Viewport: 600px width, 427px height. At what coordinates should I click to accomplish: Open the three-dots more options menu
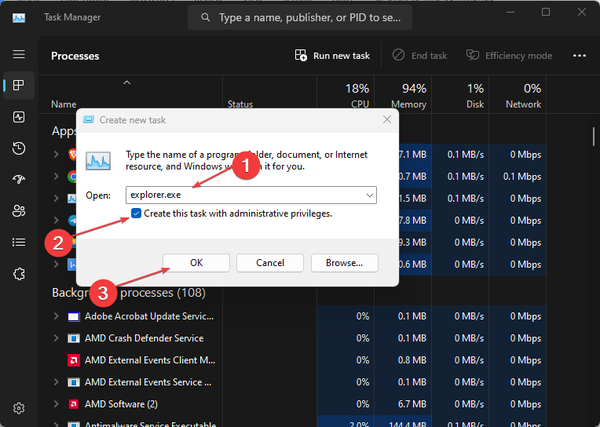579,55
